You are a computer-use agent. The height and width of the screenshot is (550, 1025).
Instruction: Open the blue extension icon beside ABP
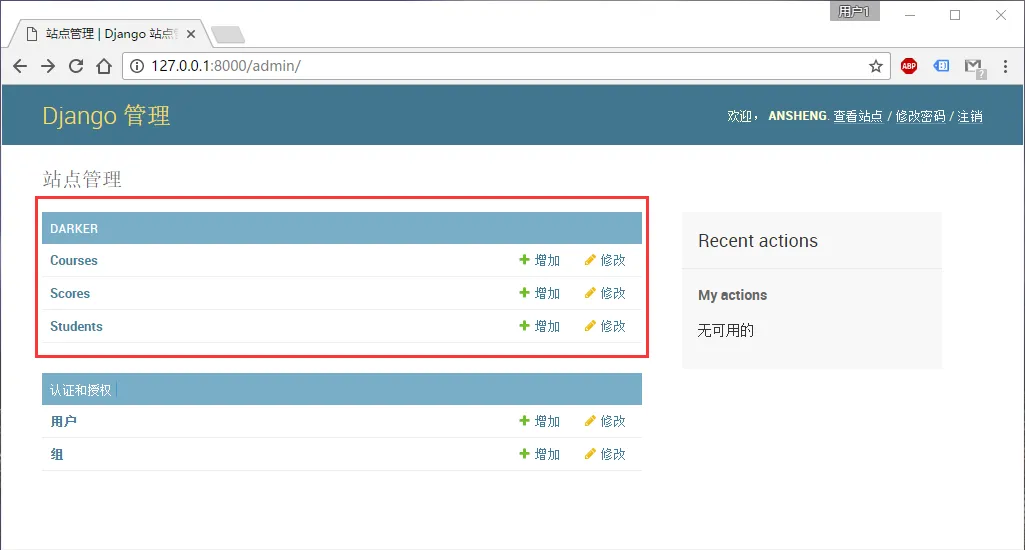pyautogui.click(x=941, y=66)
